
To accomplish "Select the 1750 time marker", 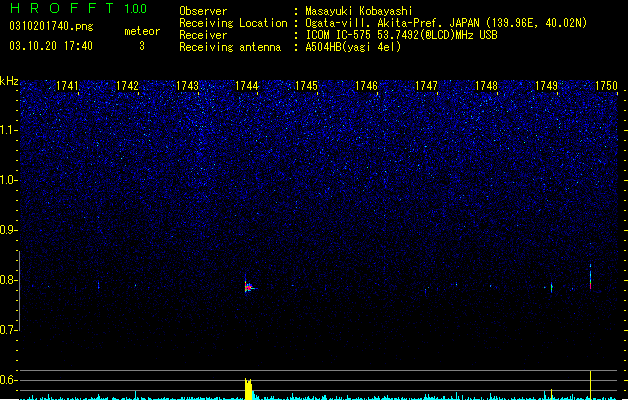I will 606,86.
